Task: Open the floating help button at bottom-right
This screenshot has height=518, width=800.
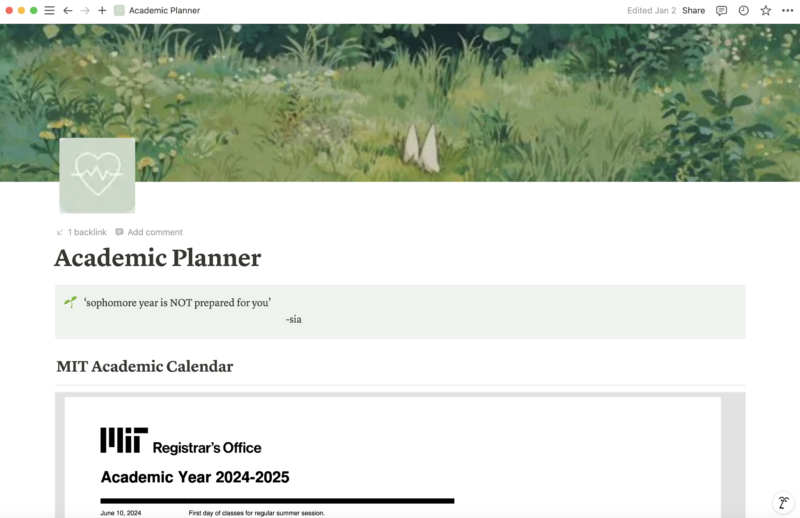Action: [783, 502]
